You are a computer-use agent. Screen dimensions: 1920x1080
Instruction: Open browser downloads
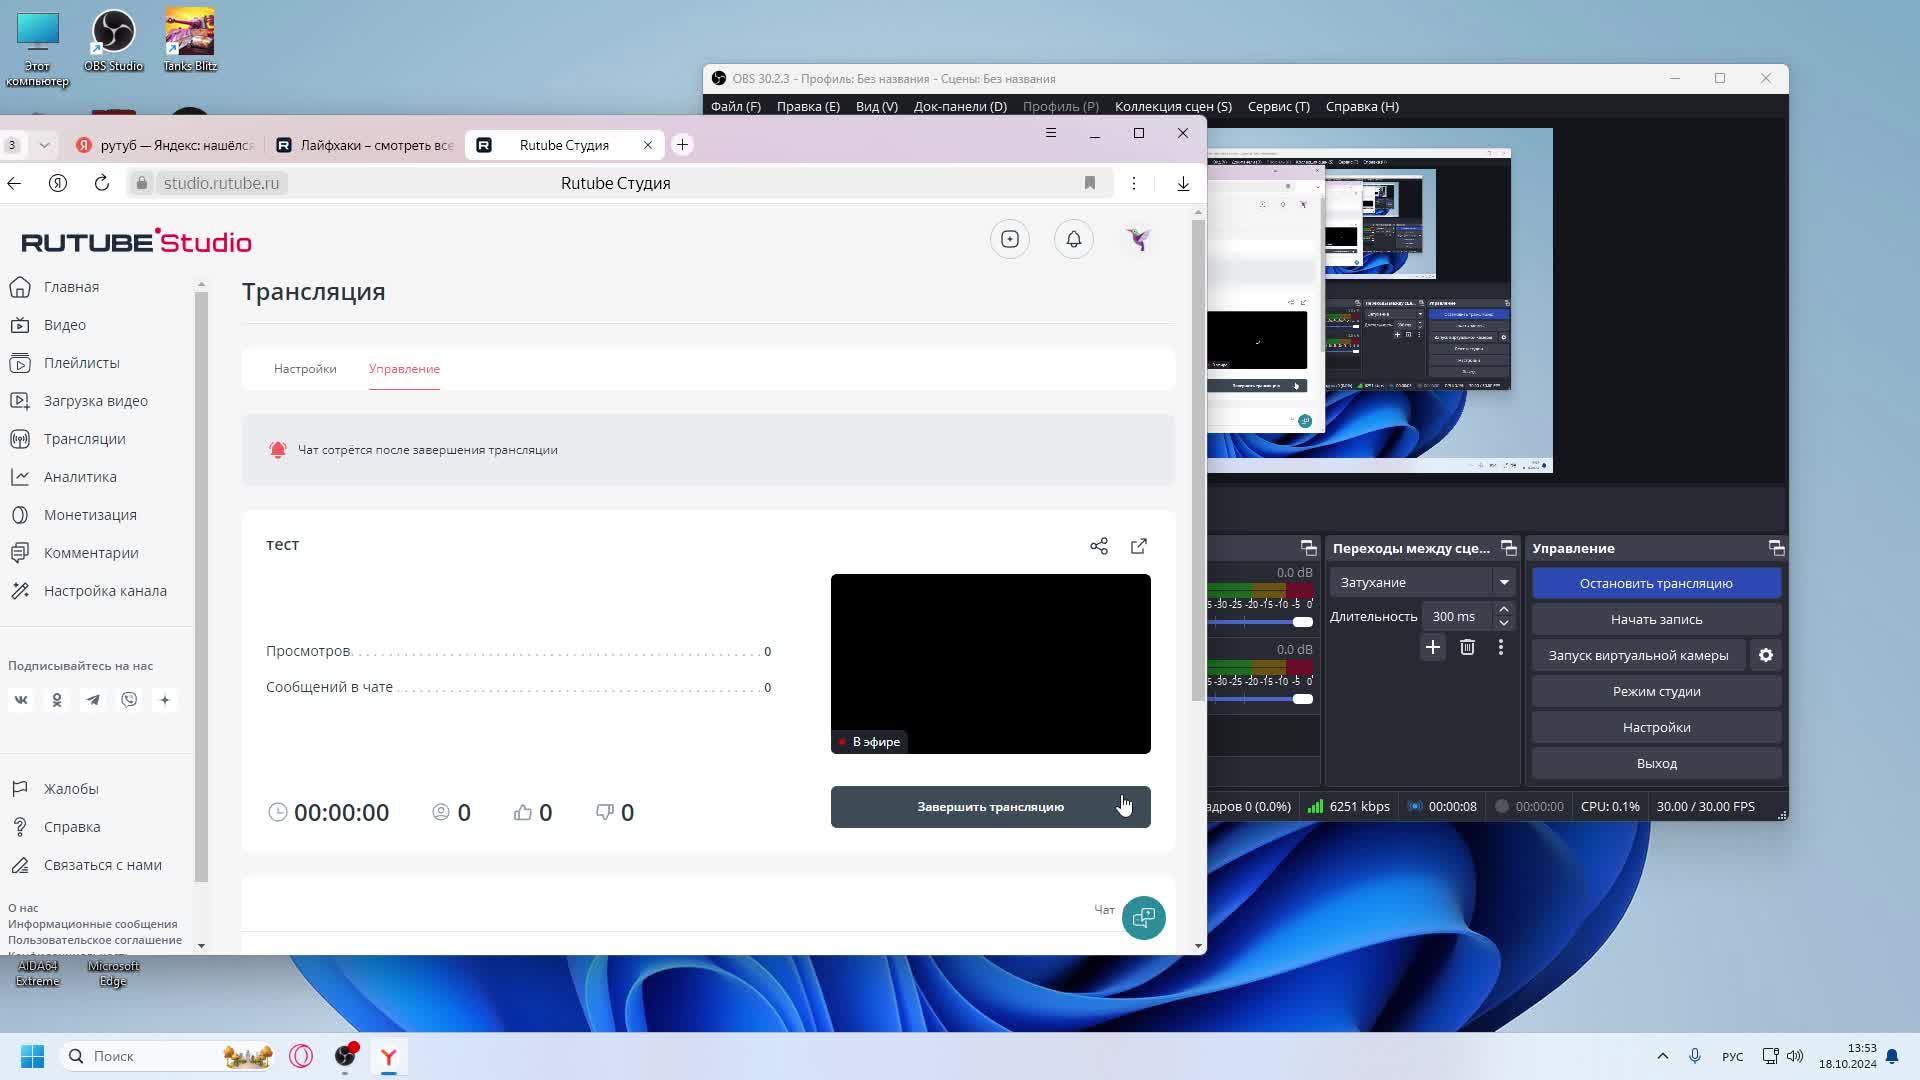[x=1183, y=183]
